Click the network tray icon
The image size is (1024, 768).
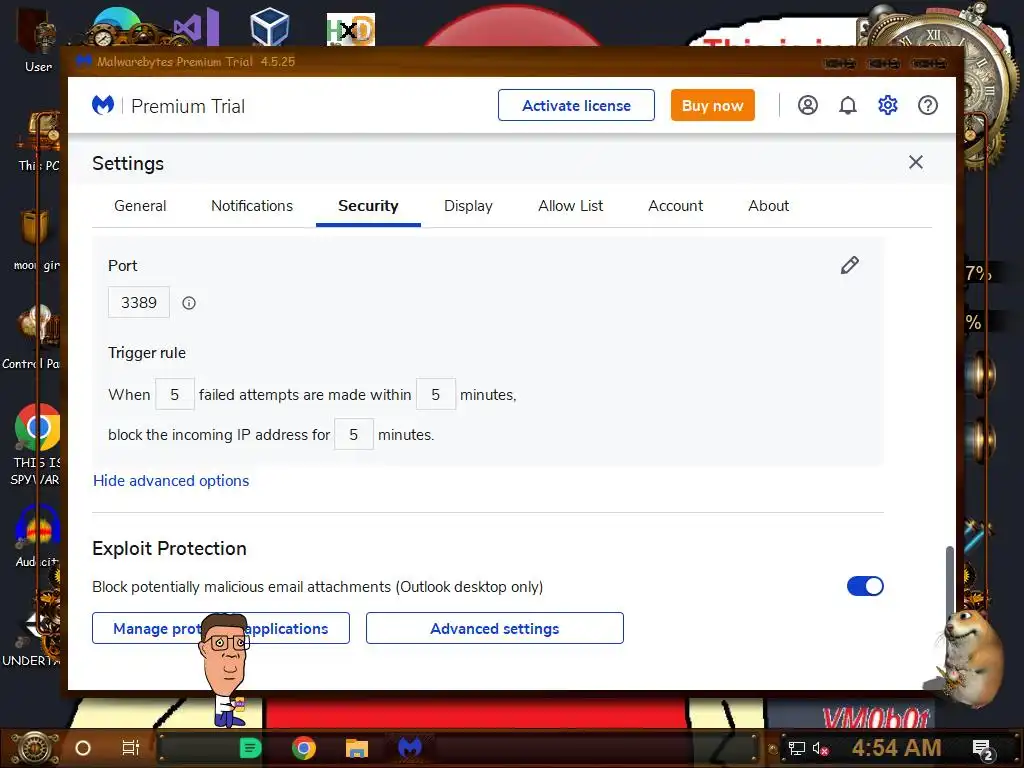(x=797, y=748)
